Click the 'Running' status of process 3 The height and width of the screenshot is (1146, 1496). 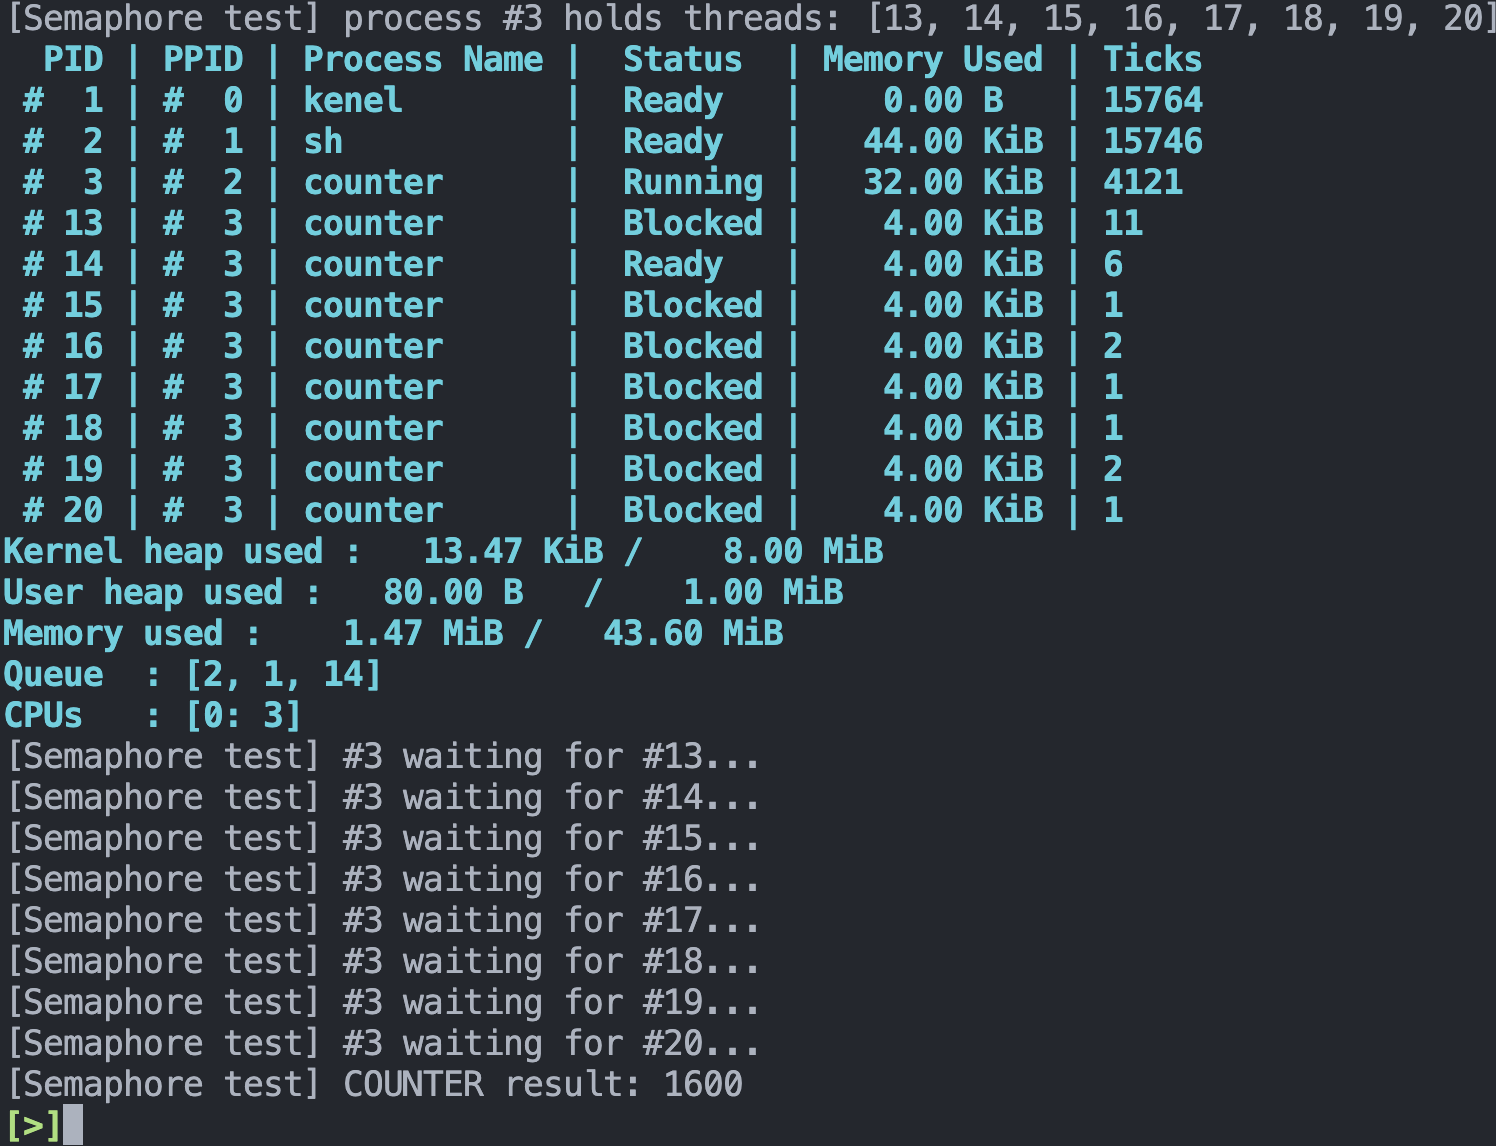click(693, 182)
